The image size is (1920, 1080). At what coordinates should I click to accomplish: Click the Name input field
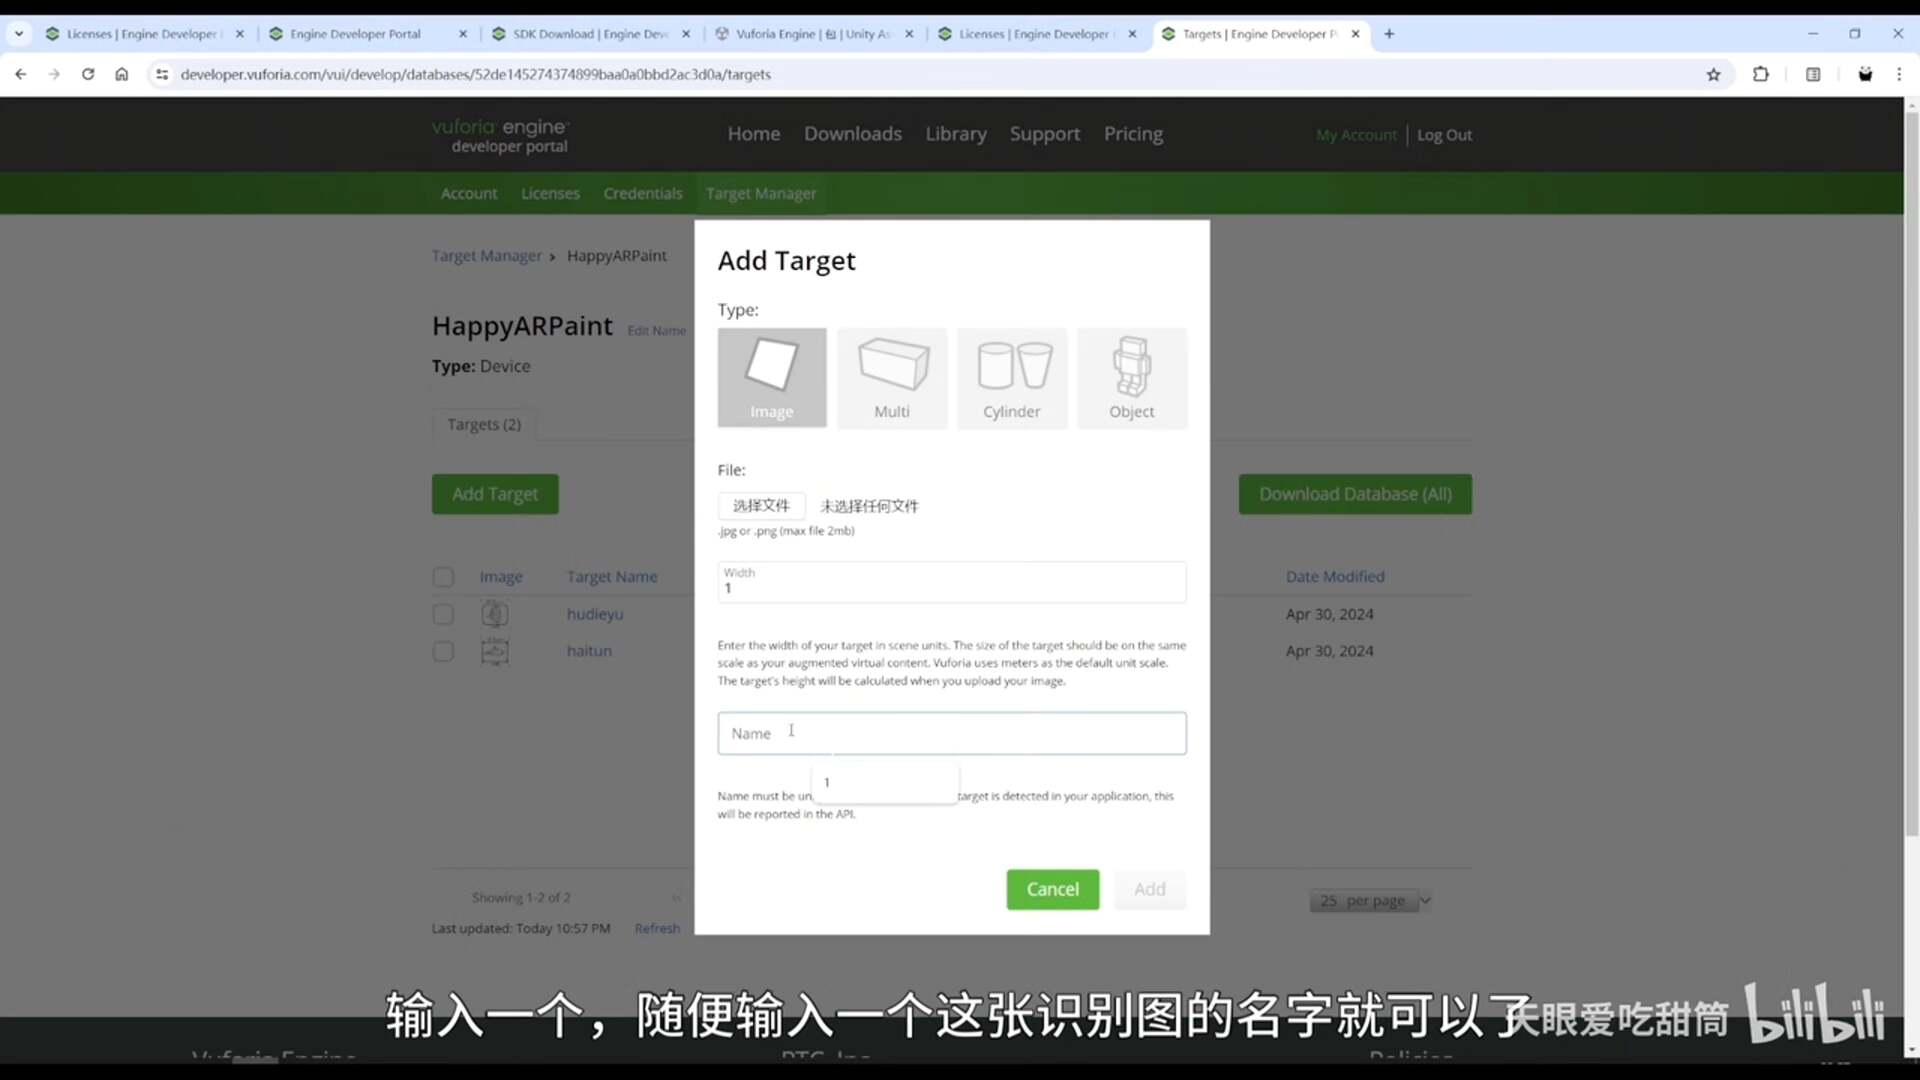tap(951, 733)
